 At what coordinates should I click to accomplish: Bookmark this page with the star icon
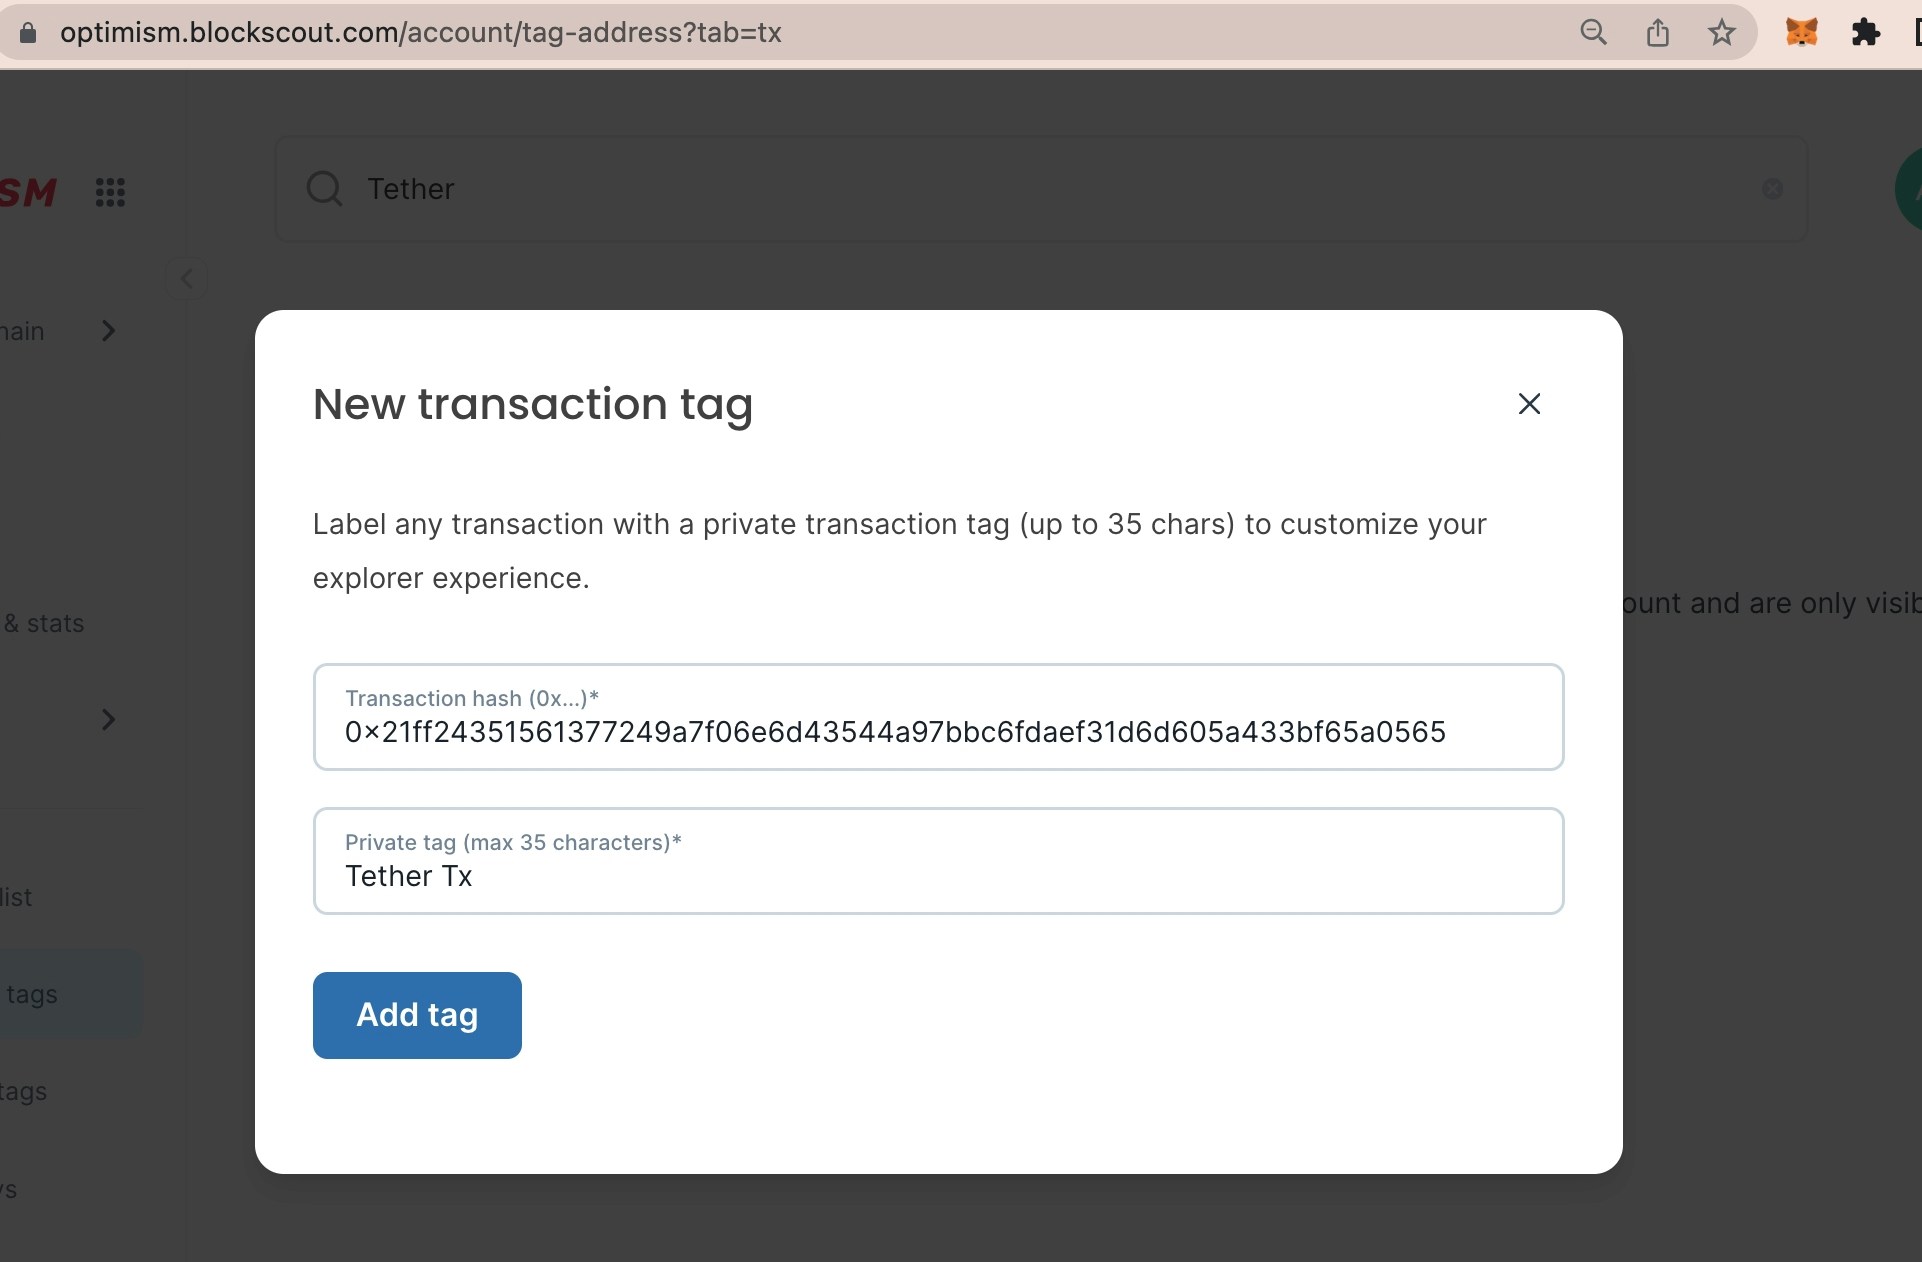point(1721,33)
